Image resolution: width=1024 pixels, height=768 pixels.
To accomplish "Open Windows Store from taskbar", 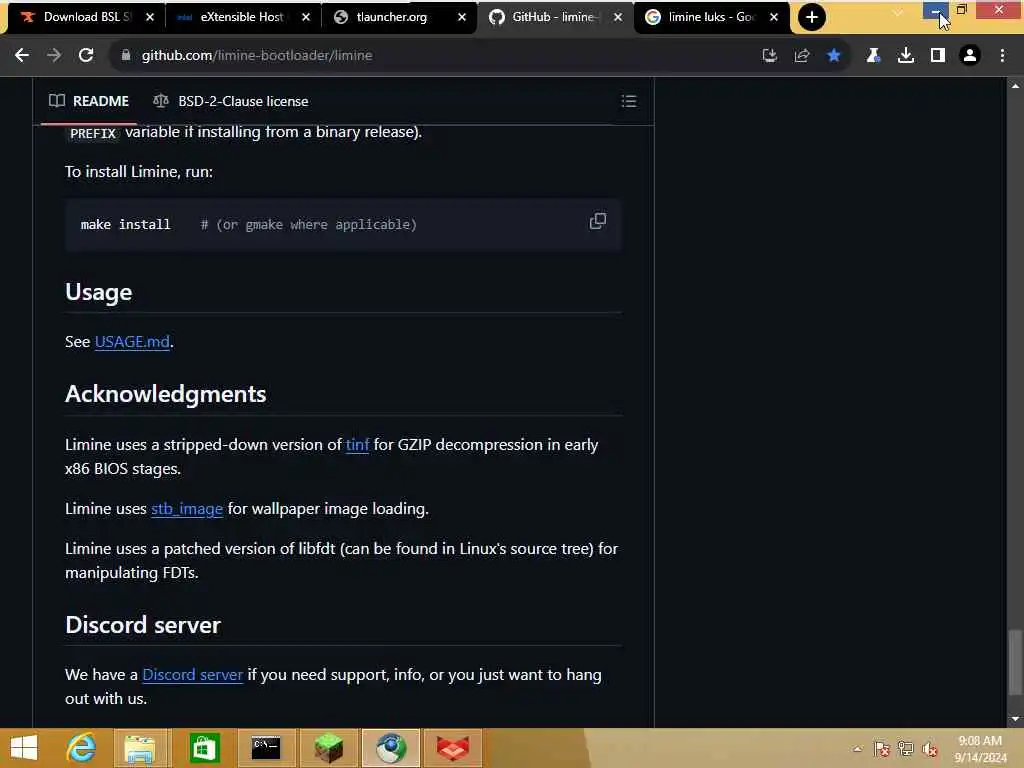I will tap(204, 748).
